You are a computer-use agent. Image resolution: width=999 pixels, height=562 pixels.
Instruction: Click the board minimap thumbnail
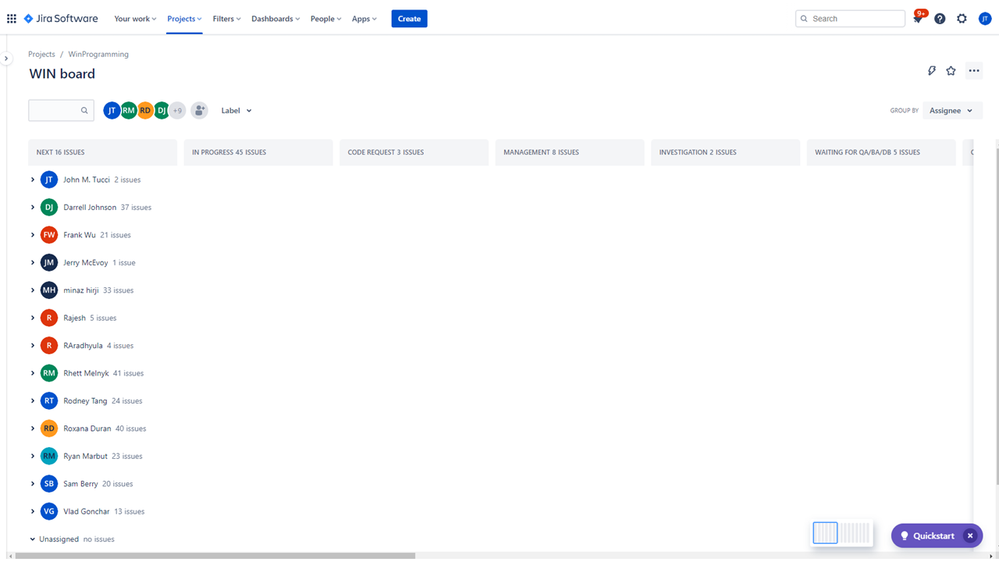[x=842, y=533]
